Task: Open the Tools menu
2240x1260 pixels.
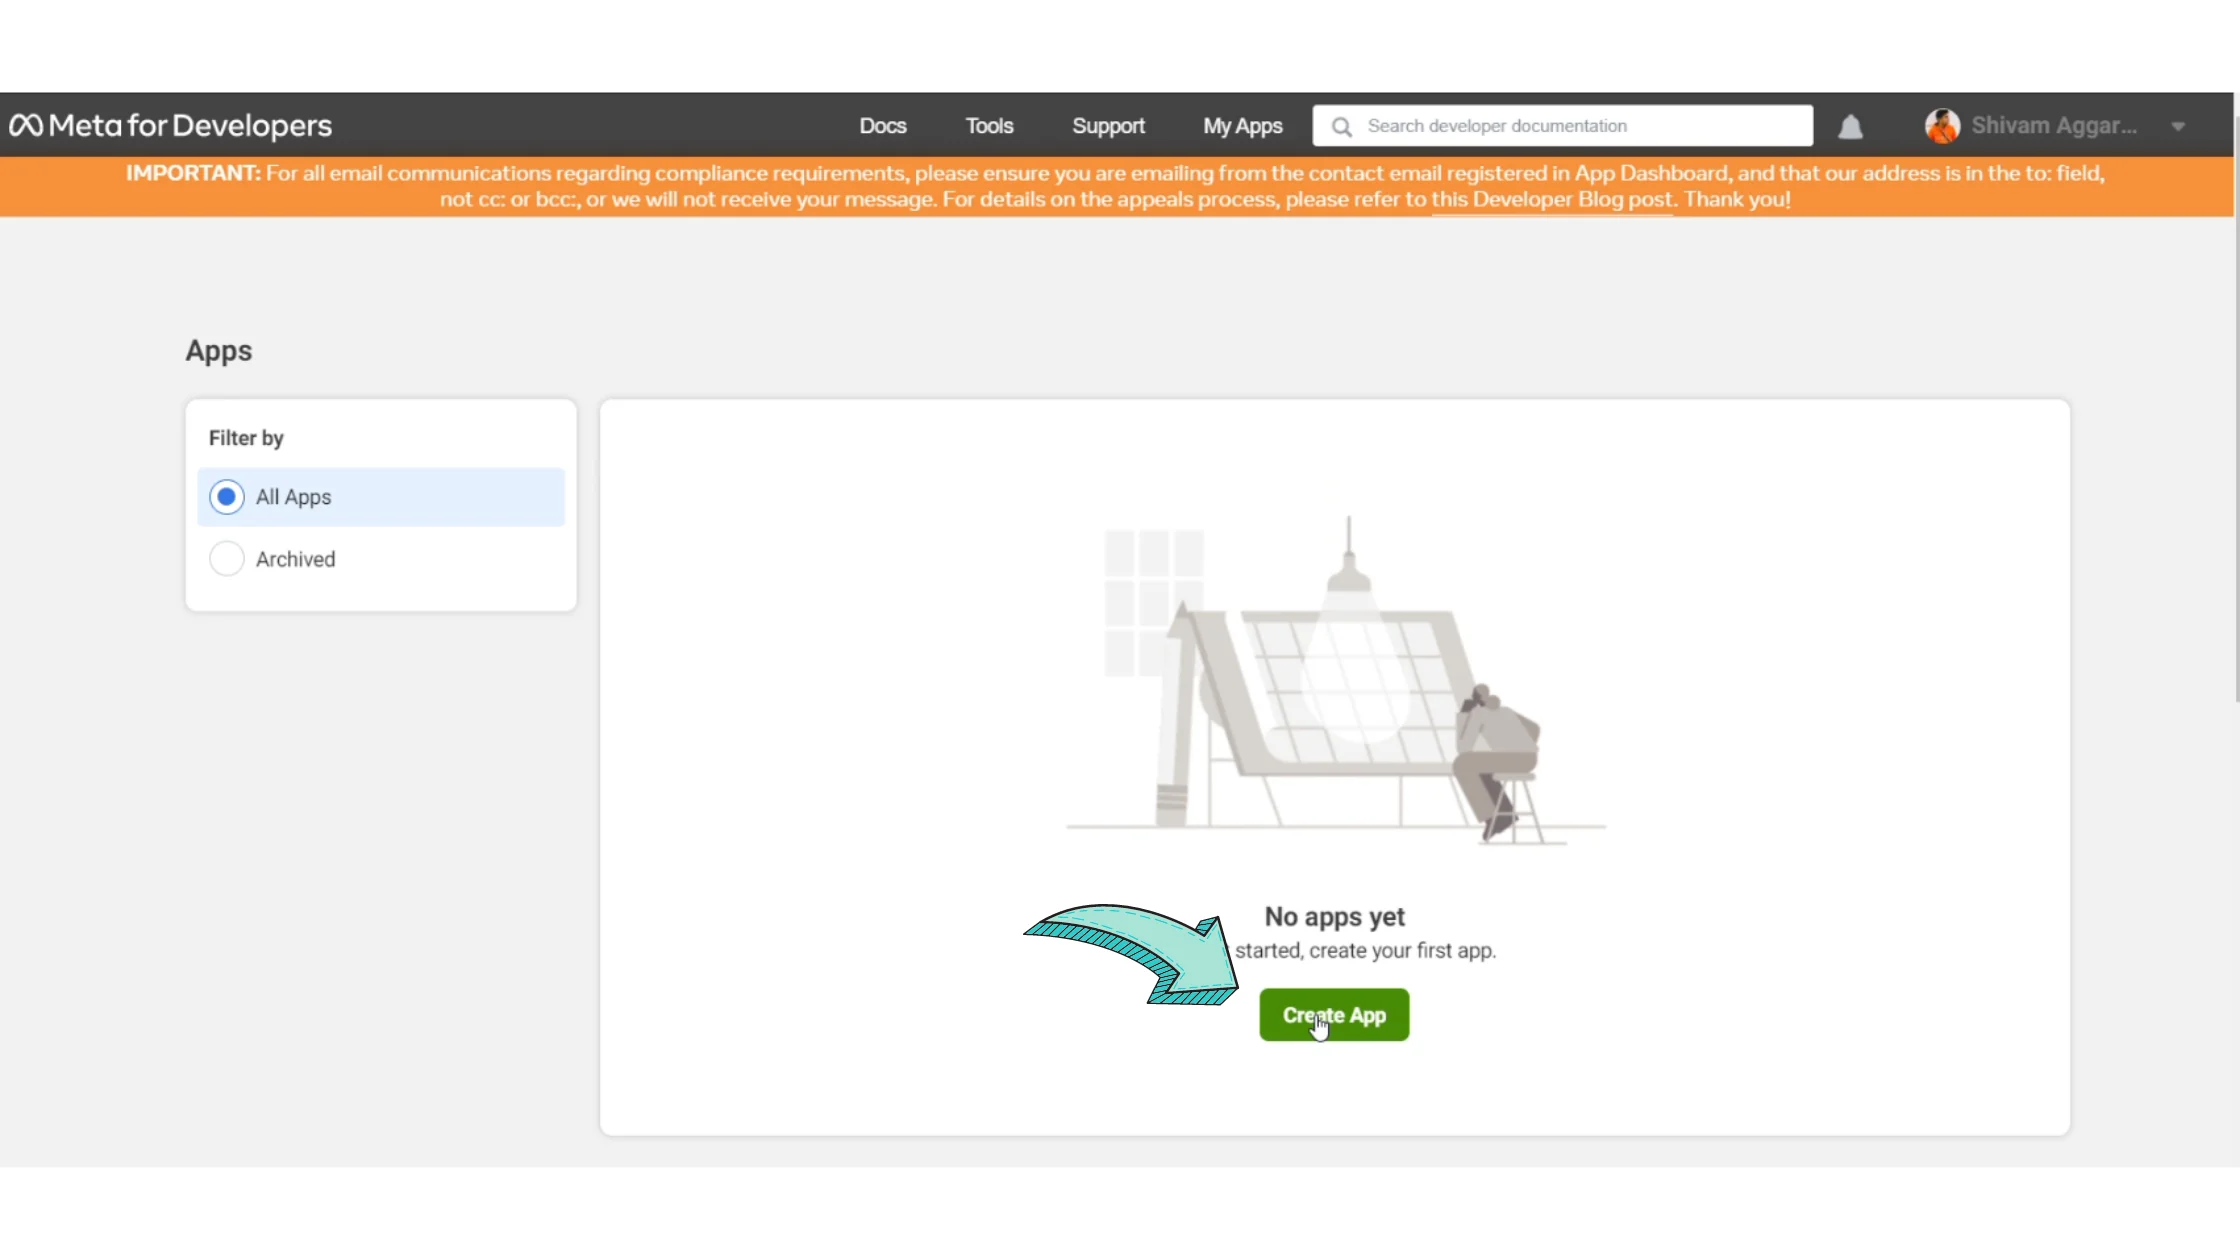Action: 989,126
